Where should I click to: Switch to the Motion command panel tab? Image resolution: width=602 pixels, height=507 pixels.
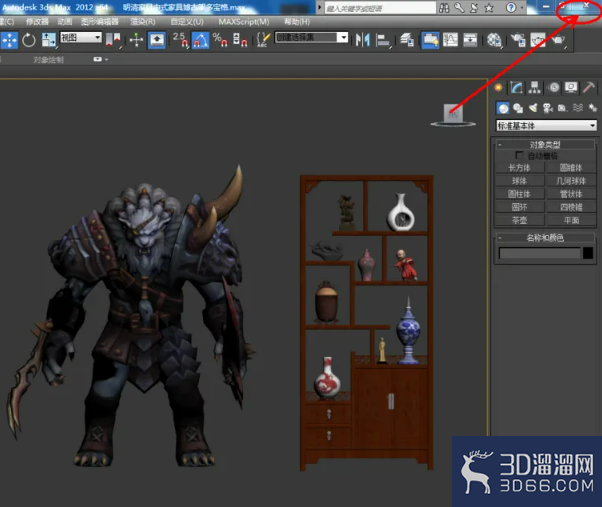pos(553,88)
